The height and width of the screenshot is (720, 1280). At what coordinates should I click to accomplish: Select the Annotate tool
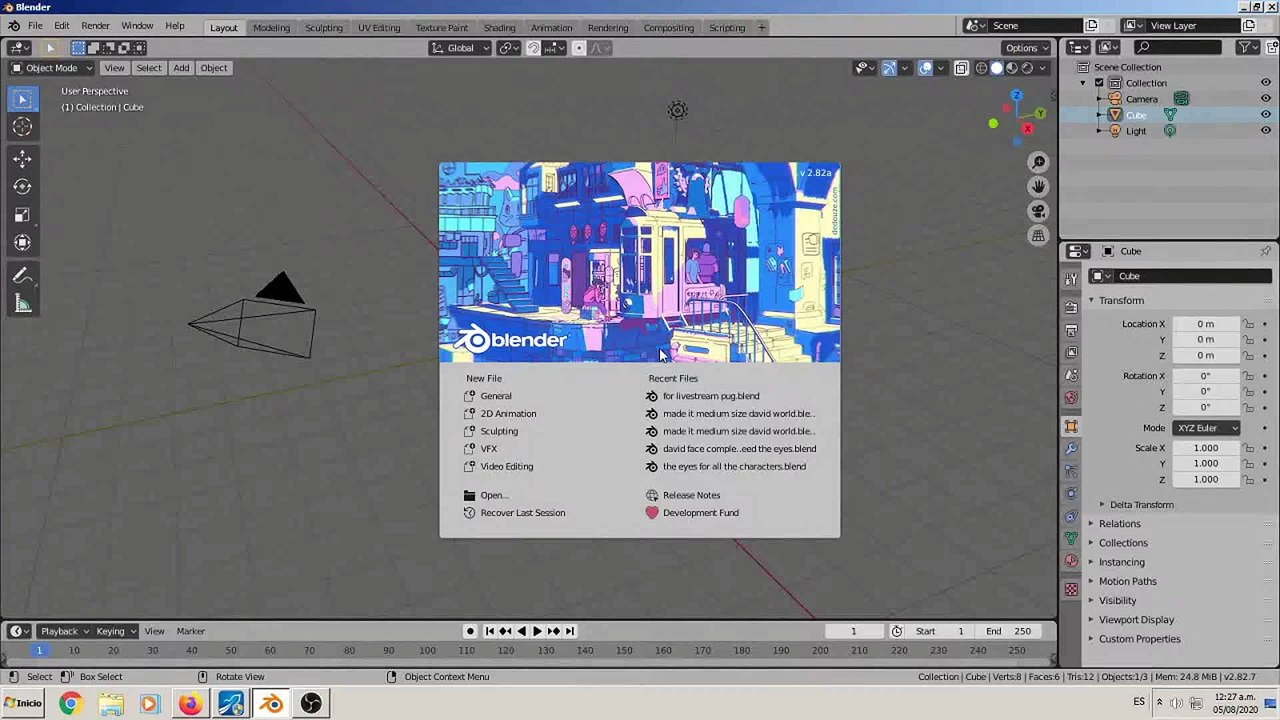22,276
